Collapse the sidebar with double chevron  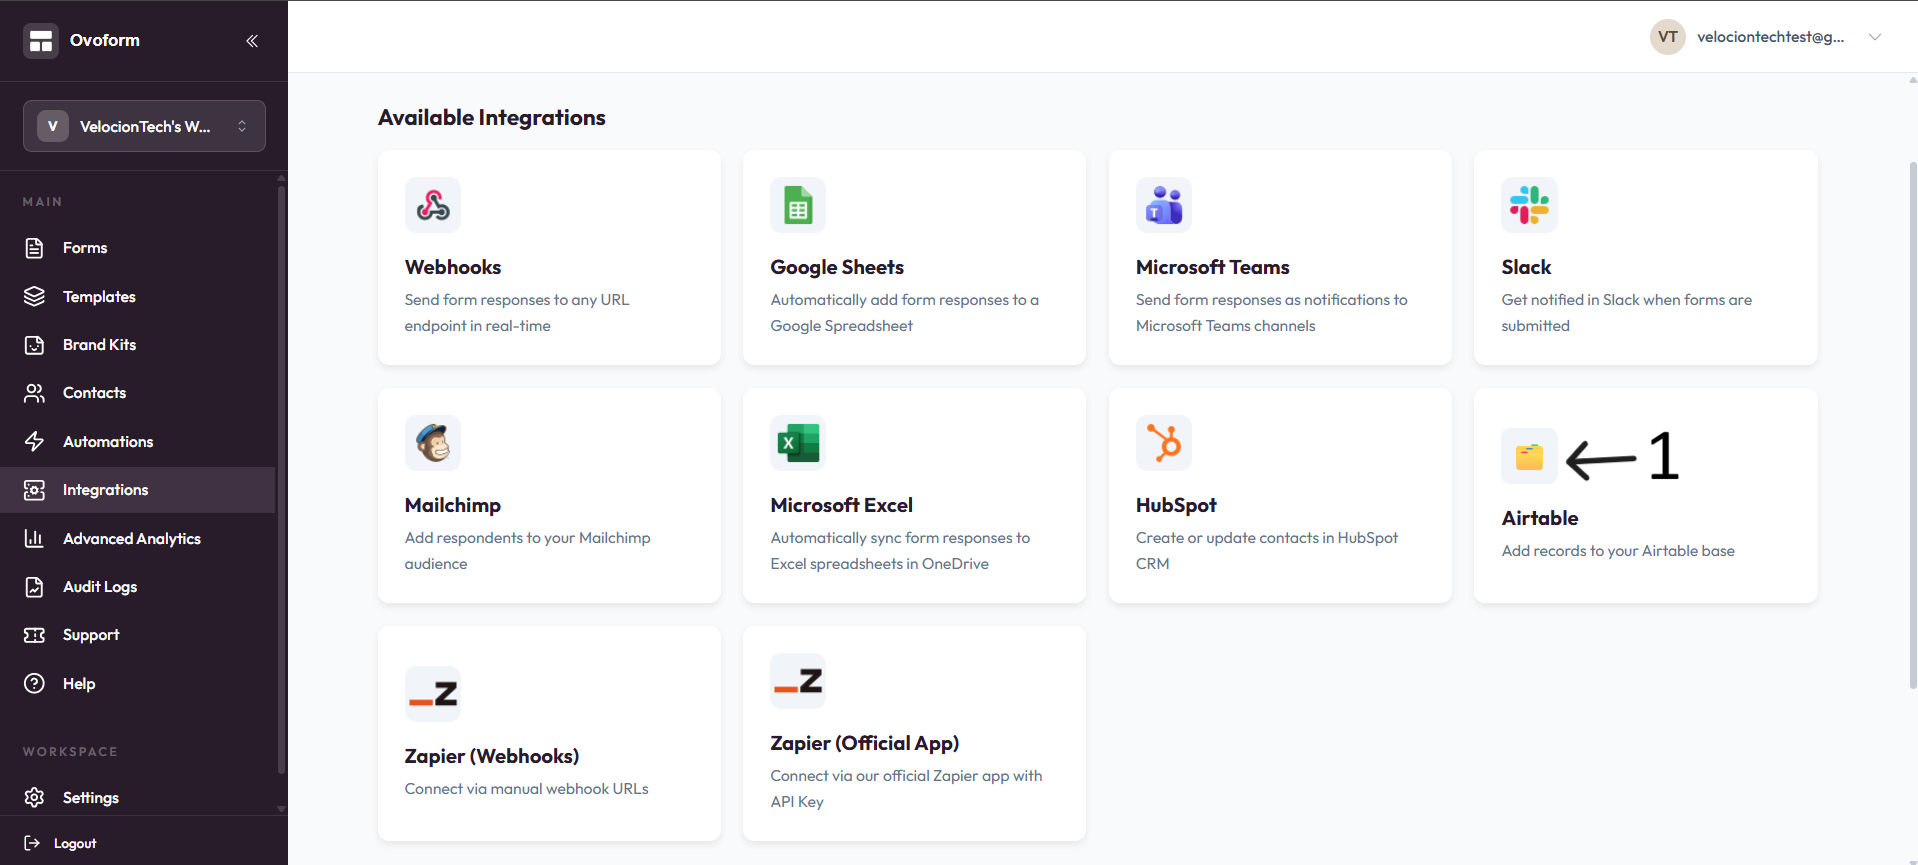click(x=252, y=41)
